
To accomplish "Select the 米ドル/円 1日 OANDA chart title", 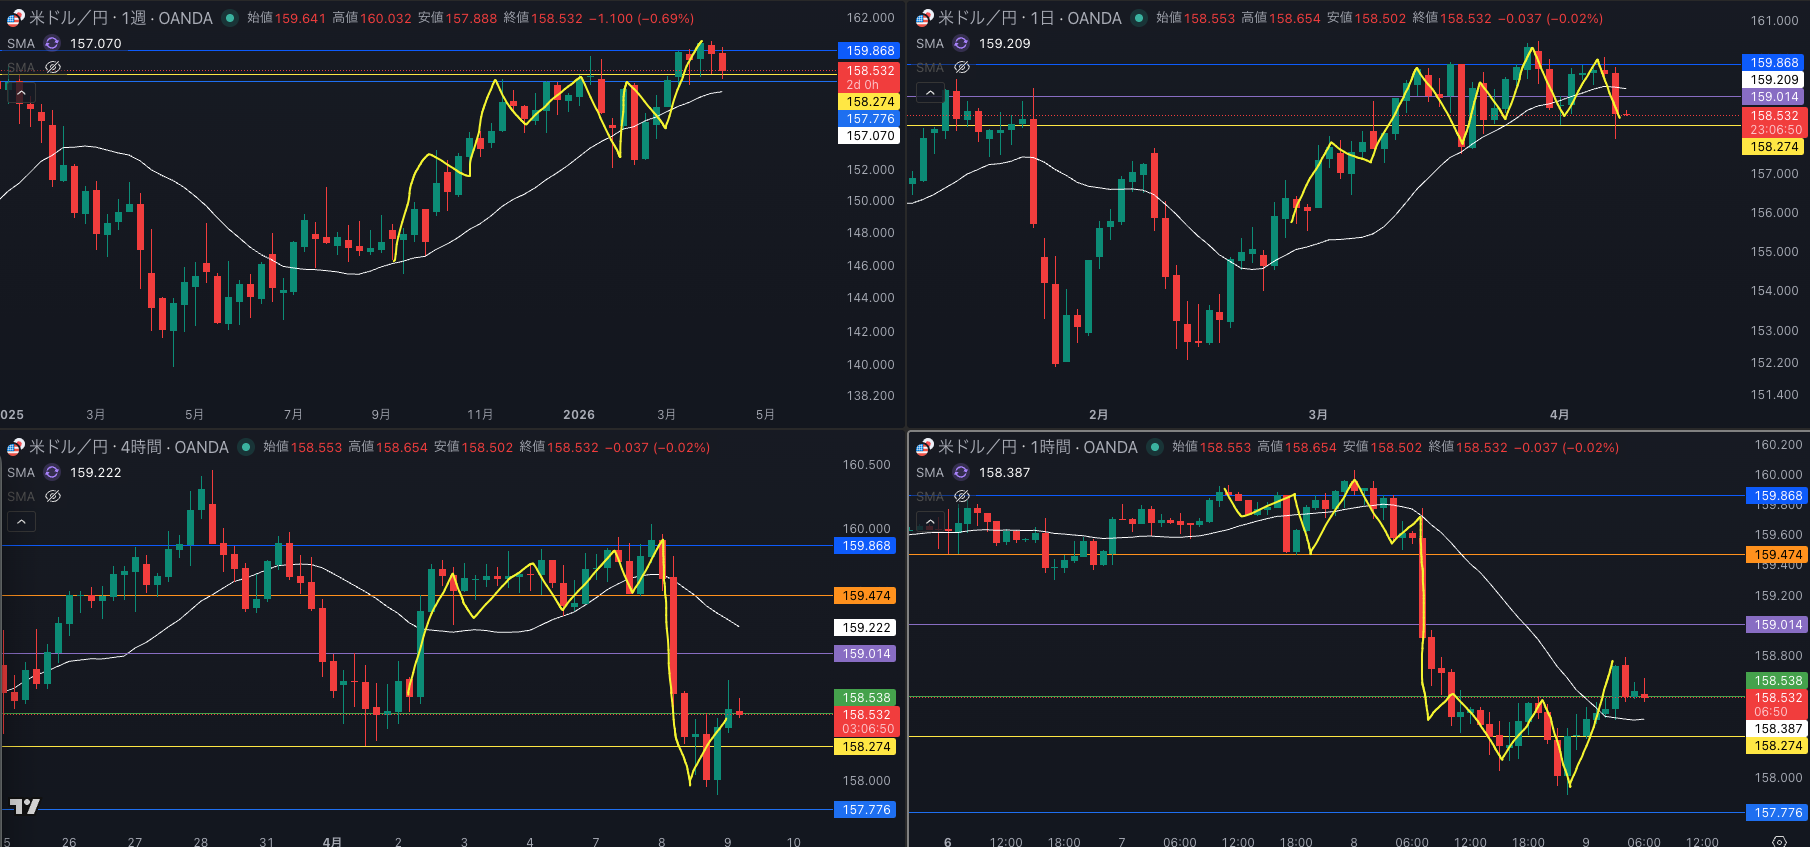I will click(x=1029, y=18).
